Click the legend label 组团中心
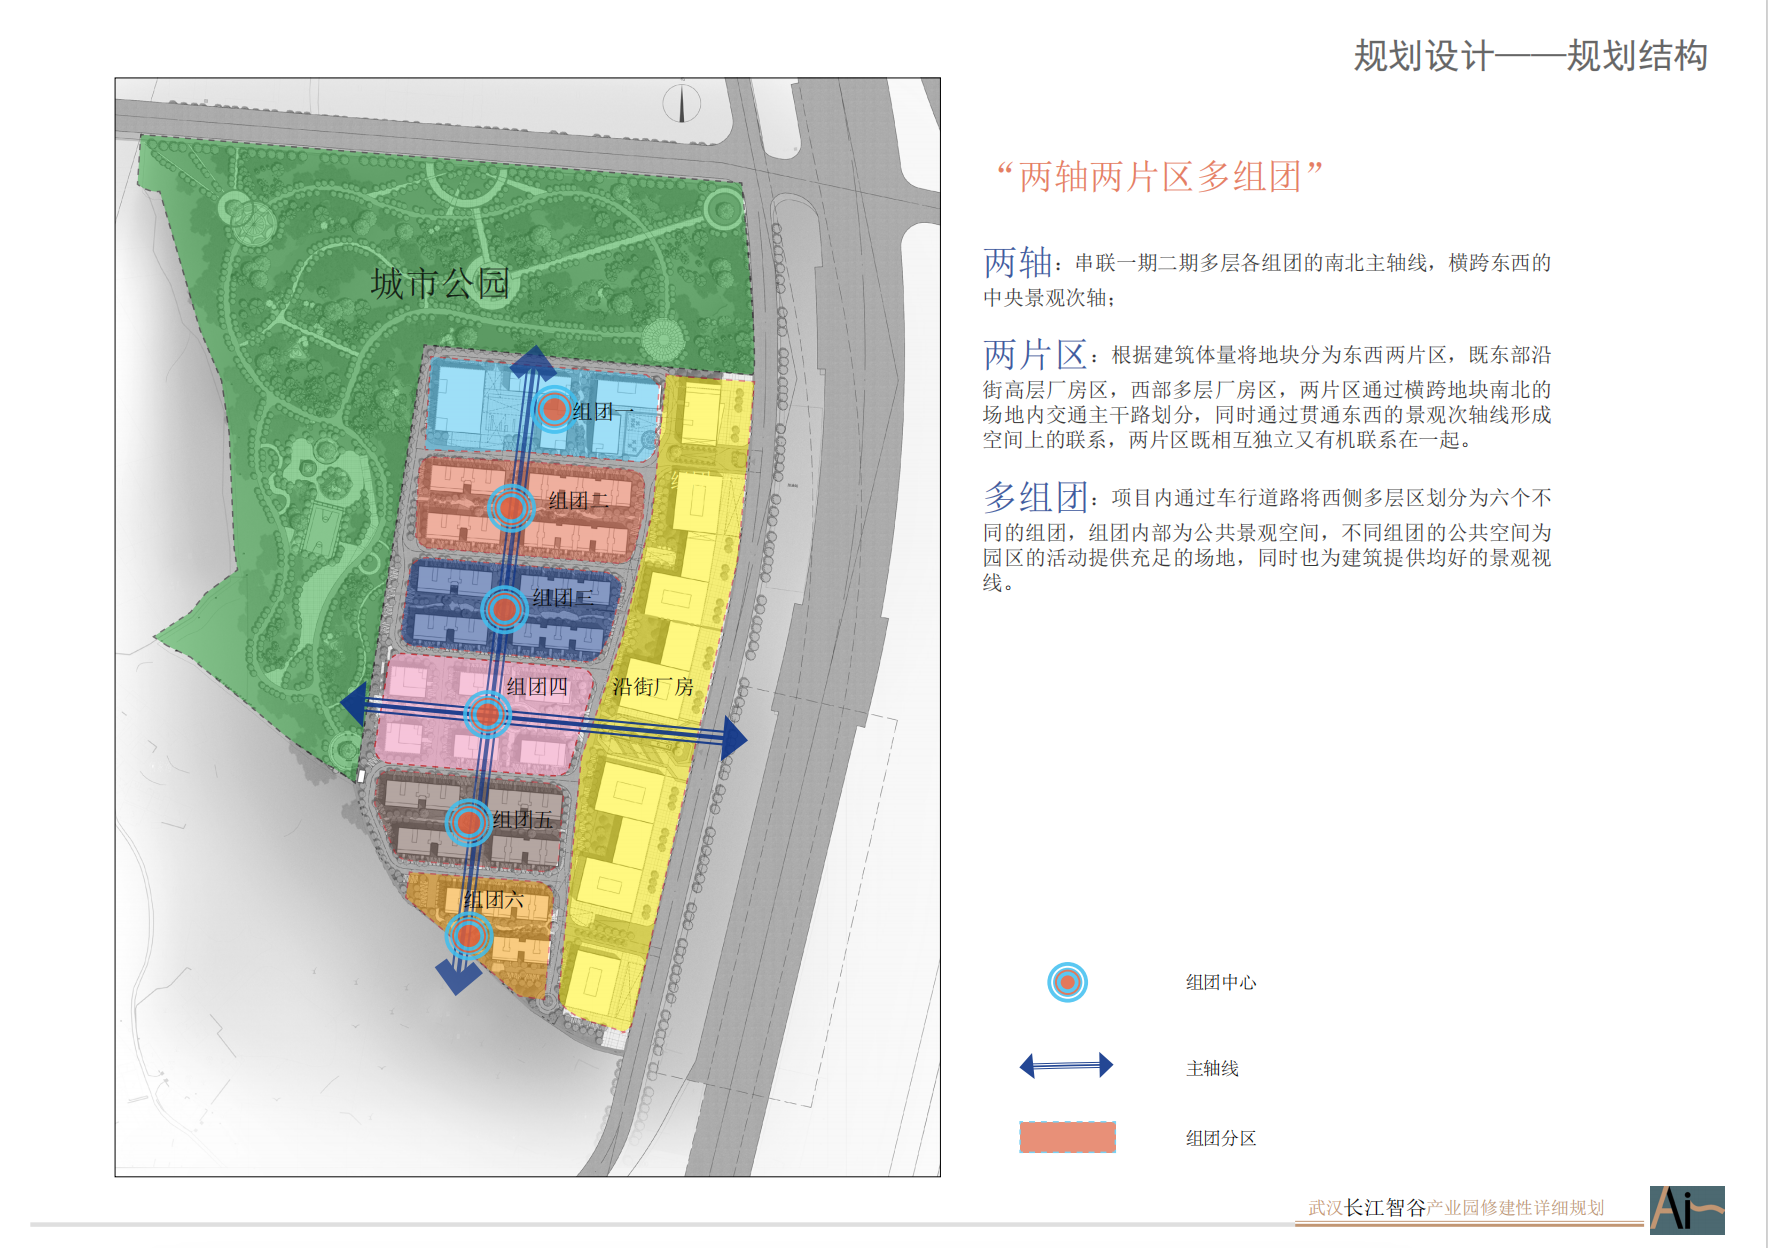Viewport: 1768px width, 1248px height. [x=1220, y=982]
